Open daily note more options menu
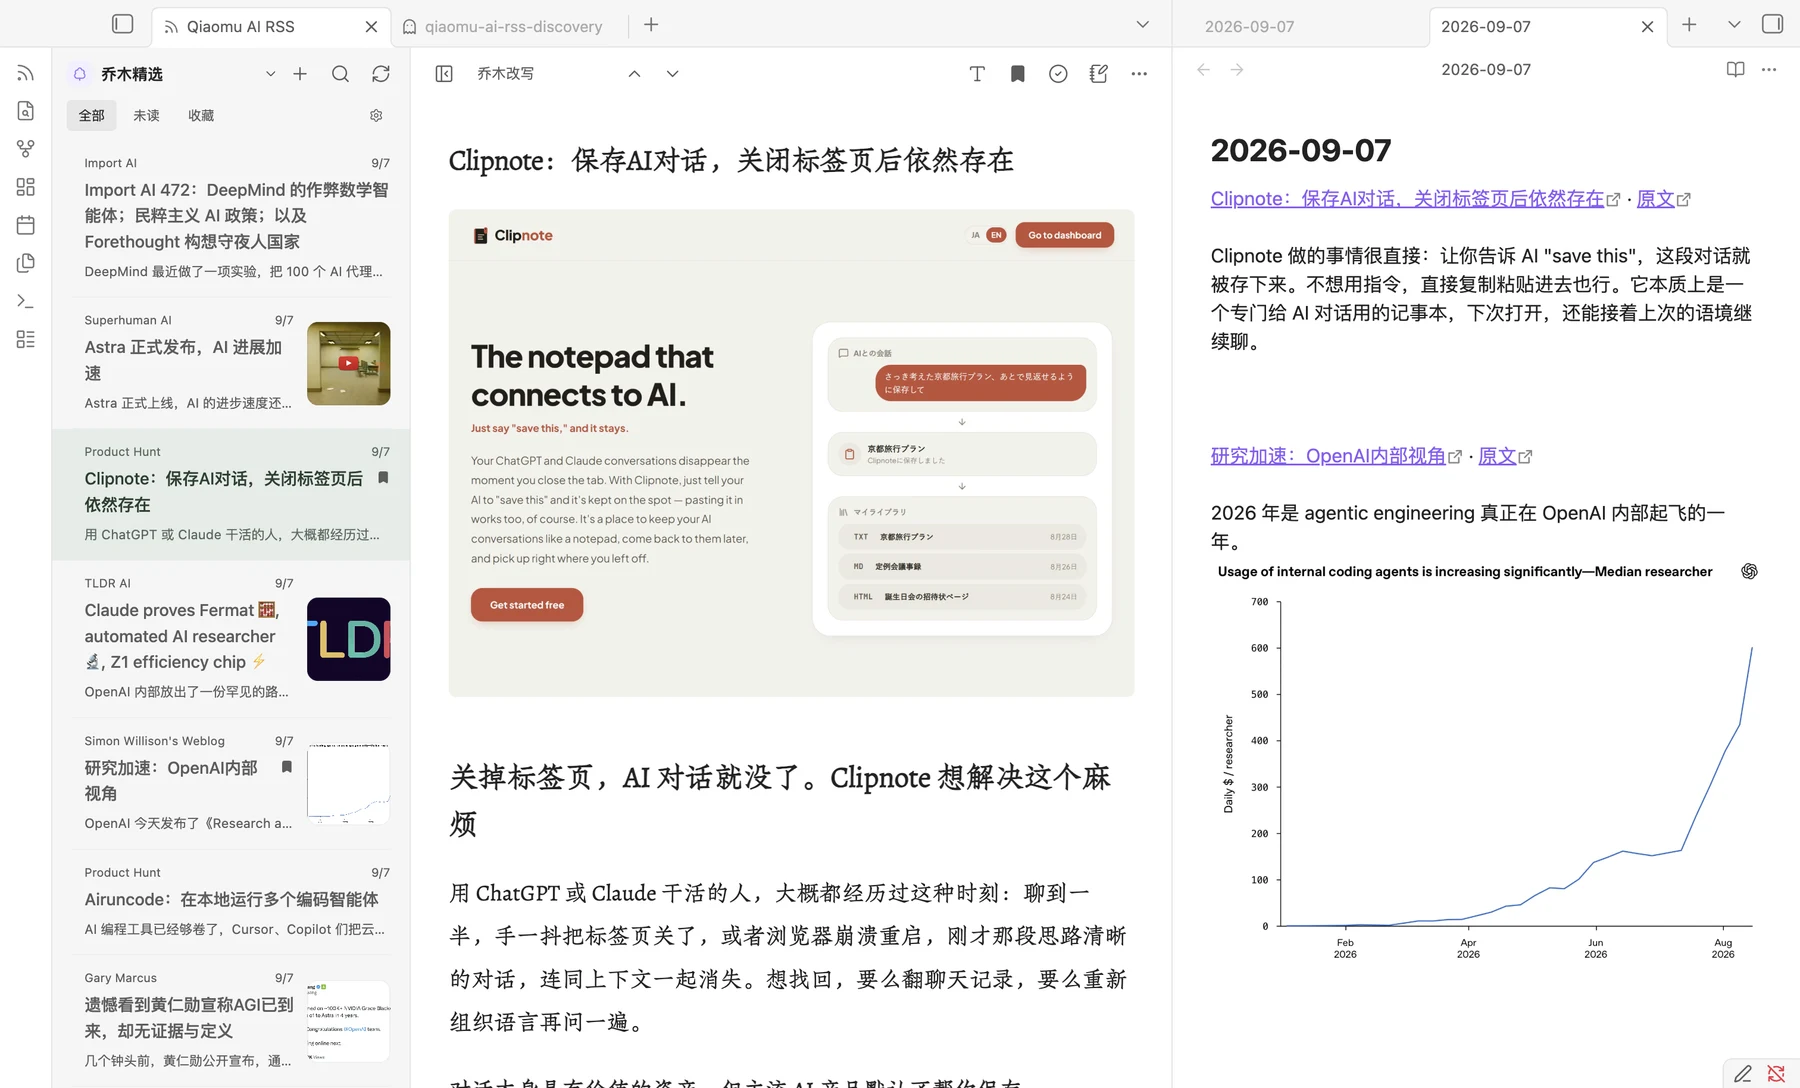Image resolution: width=1800 pixels, height=1088 pixels. (x=1769, y=69)
